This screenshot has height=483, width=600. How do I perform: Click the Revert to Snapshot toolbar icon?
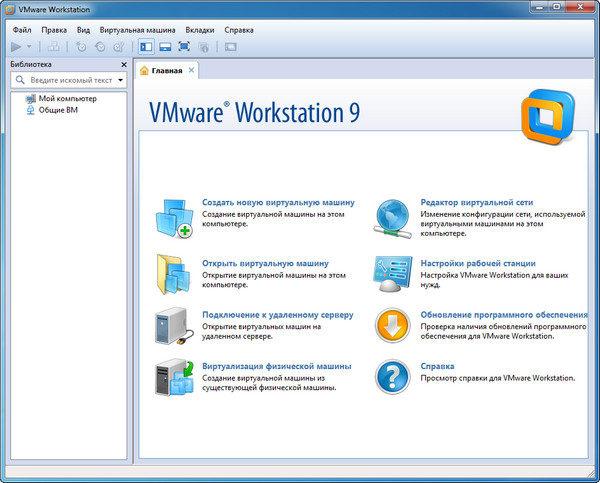[100, 47]
